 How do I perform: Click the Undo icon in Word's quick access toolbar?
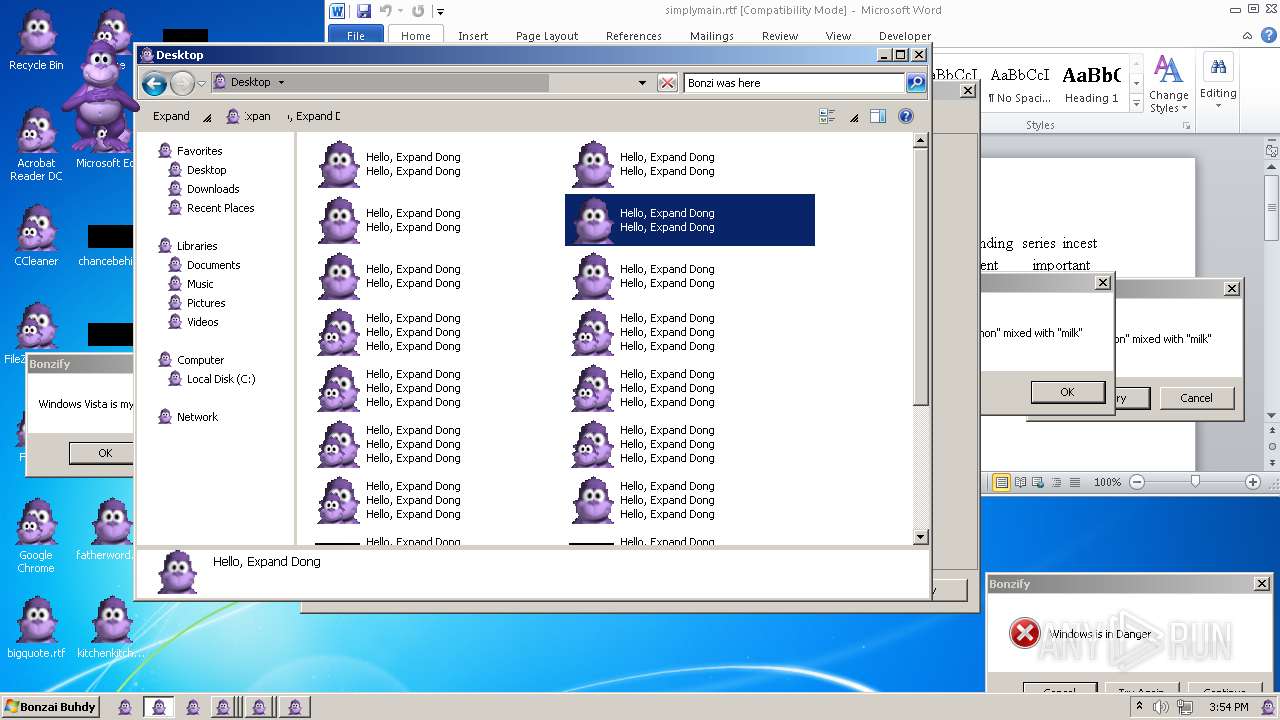pyautogui.click(x=386, y=11)
